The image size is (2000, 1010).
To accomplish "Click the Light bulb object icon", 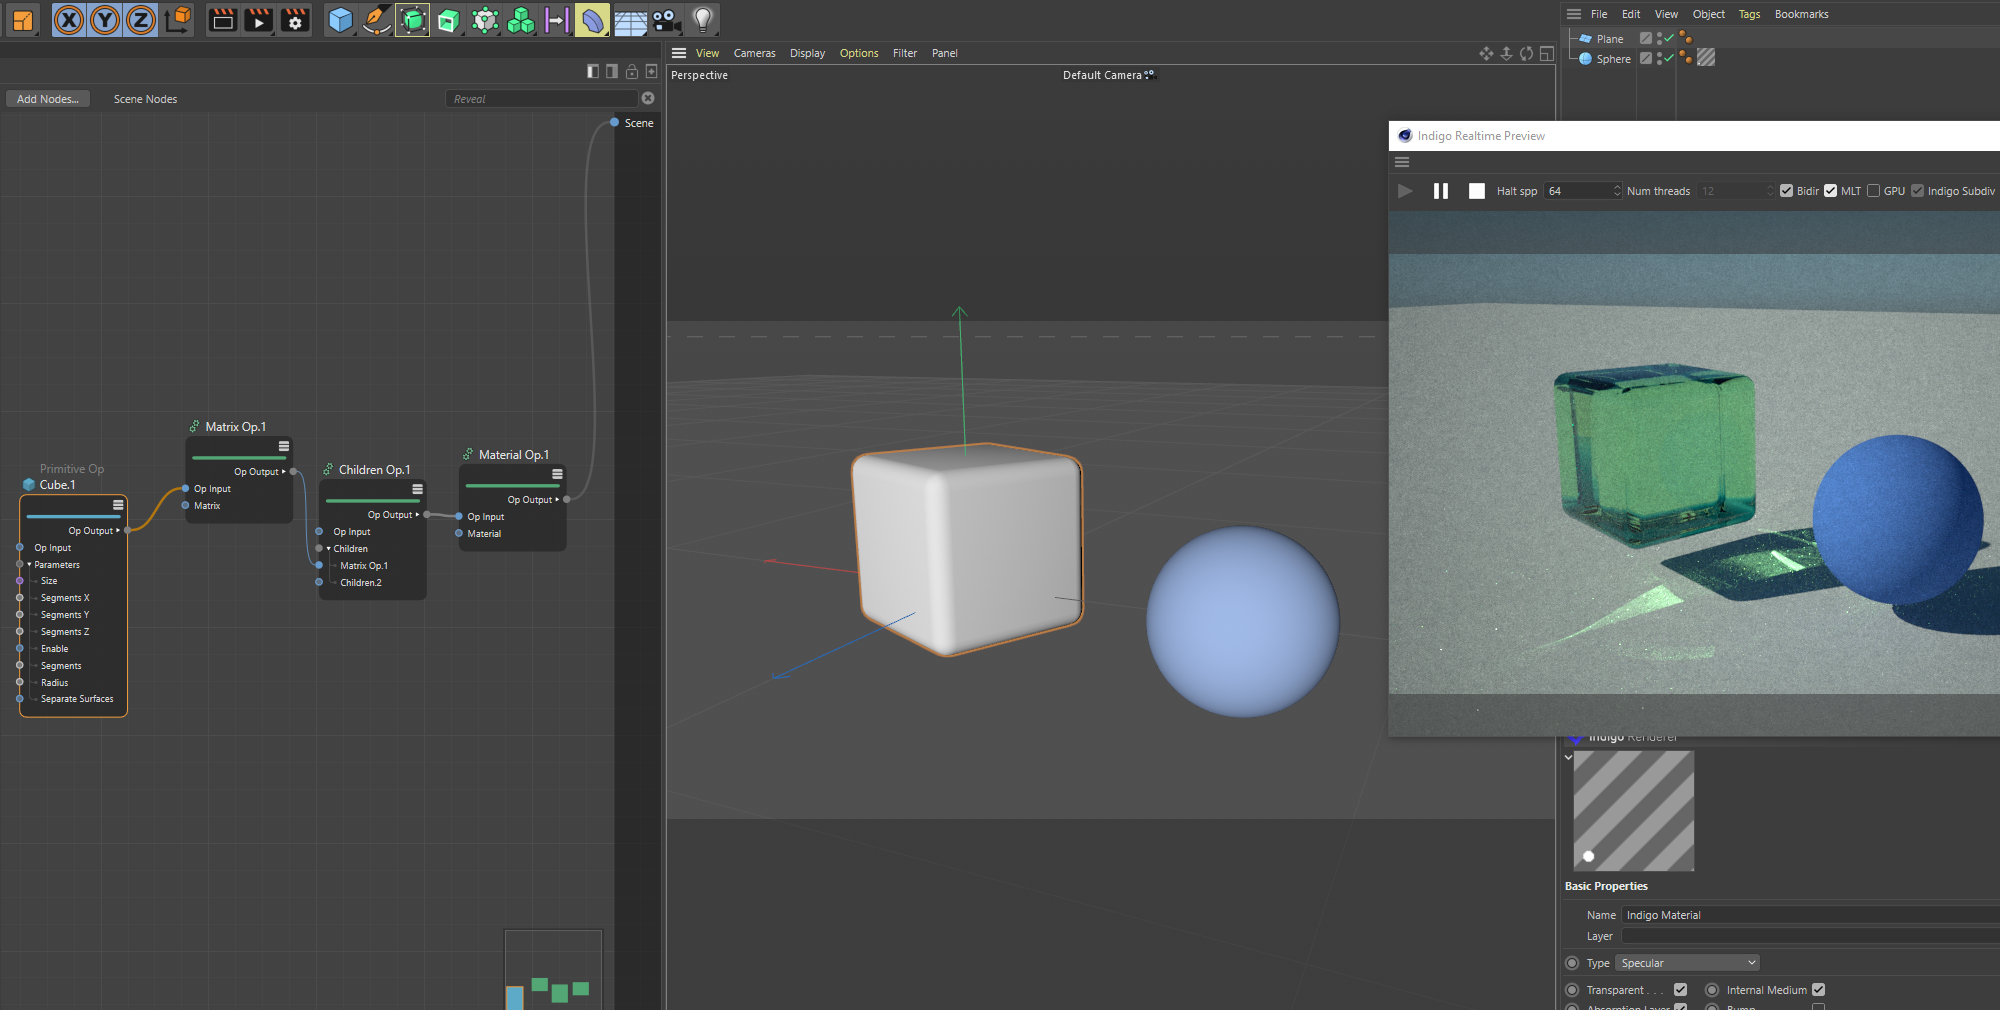I will point(703,20).
